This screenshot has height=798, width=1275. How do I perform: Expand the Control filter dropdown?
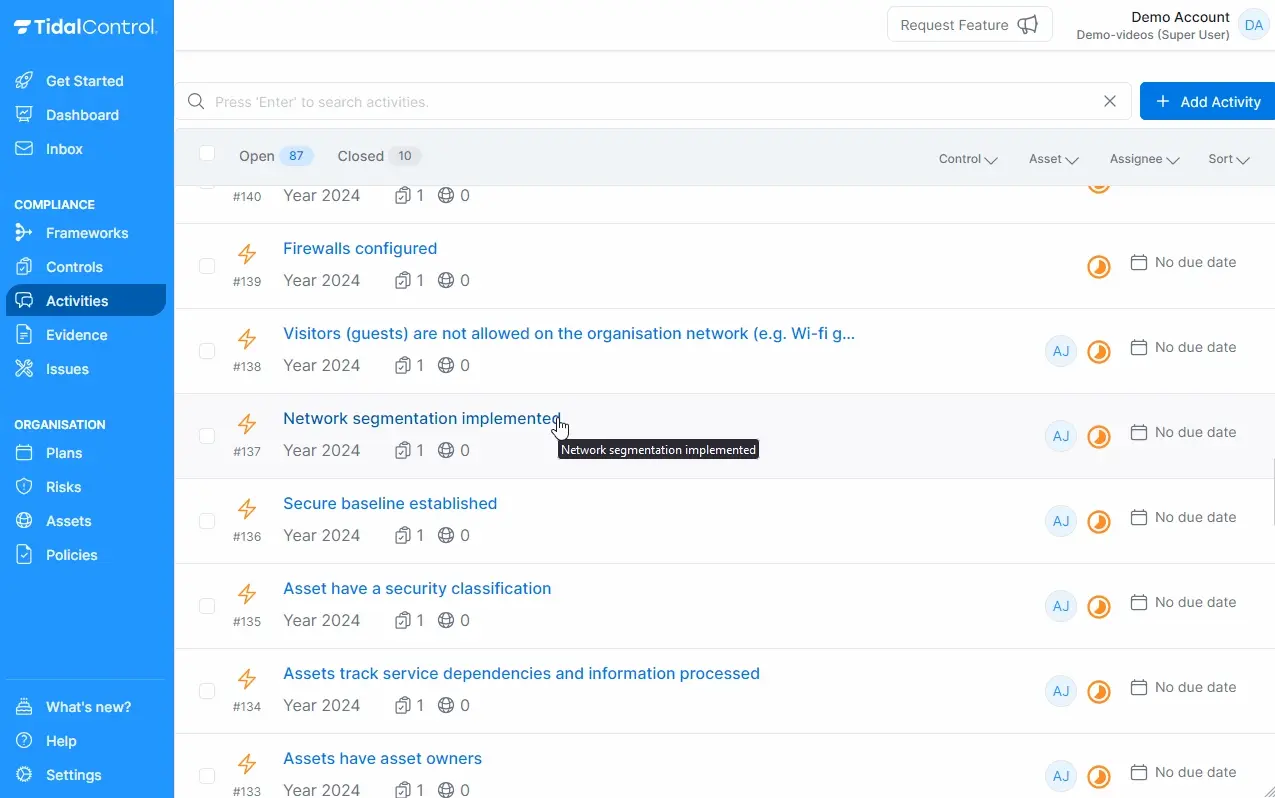tap(968, 159)
